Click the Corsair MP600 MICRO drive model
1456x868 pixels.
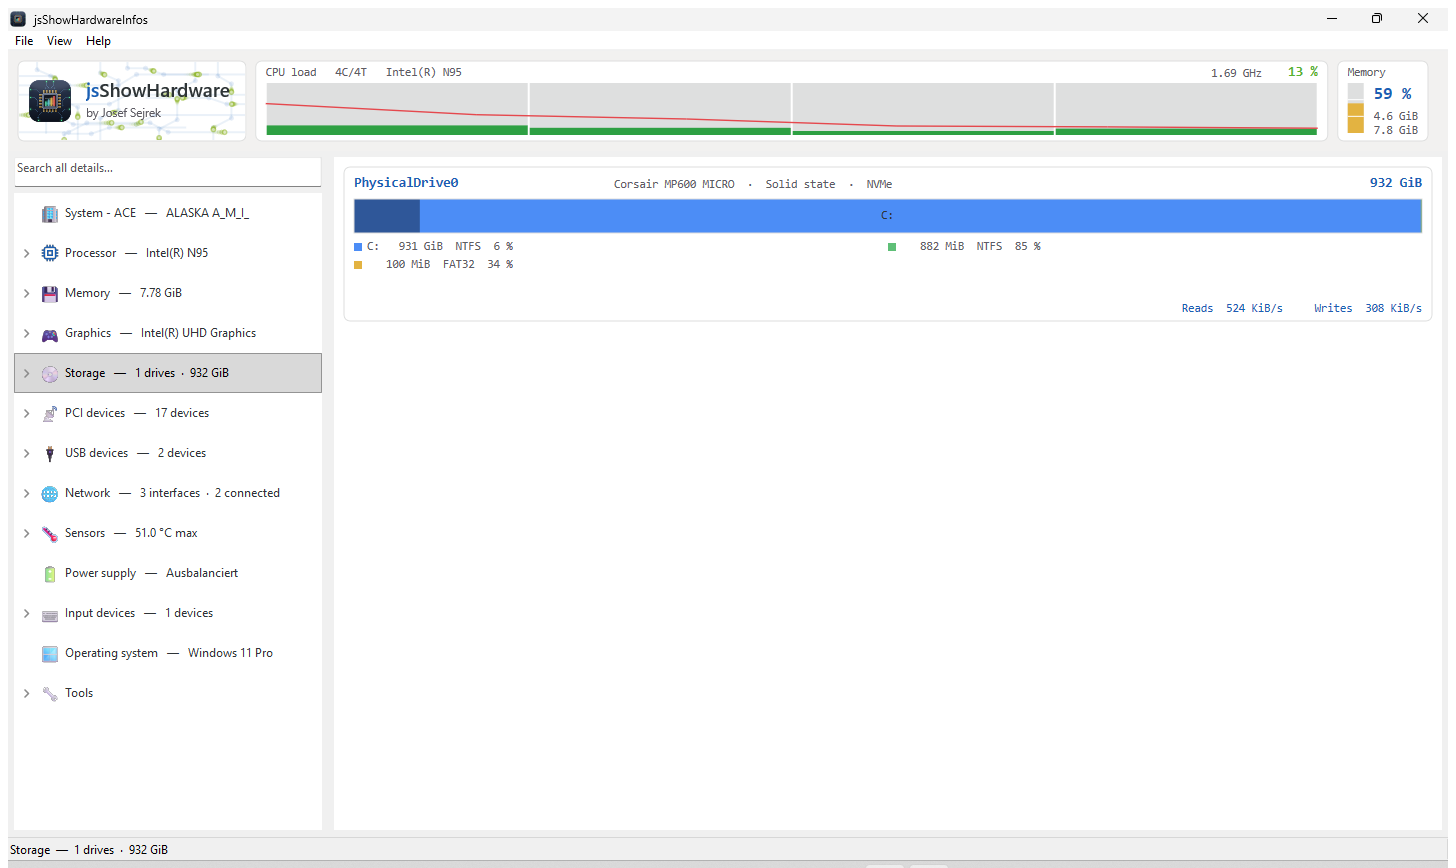(x=674, y=184)
